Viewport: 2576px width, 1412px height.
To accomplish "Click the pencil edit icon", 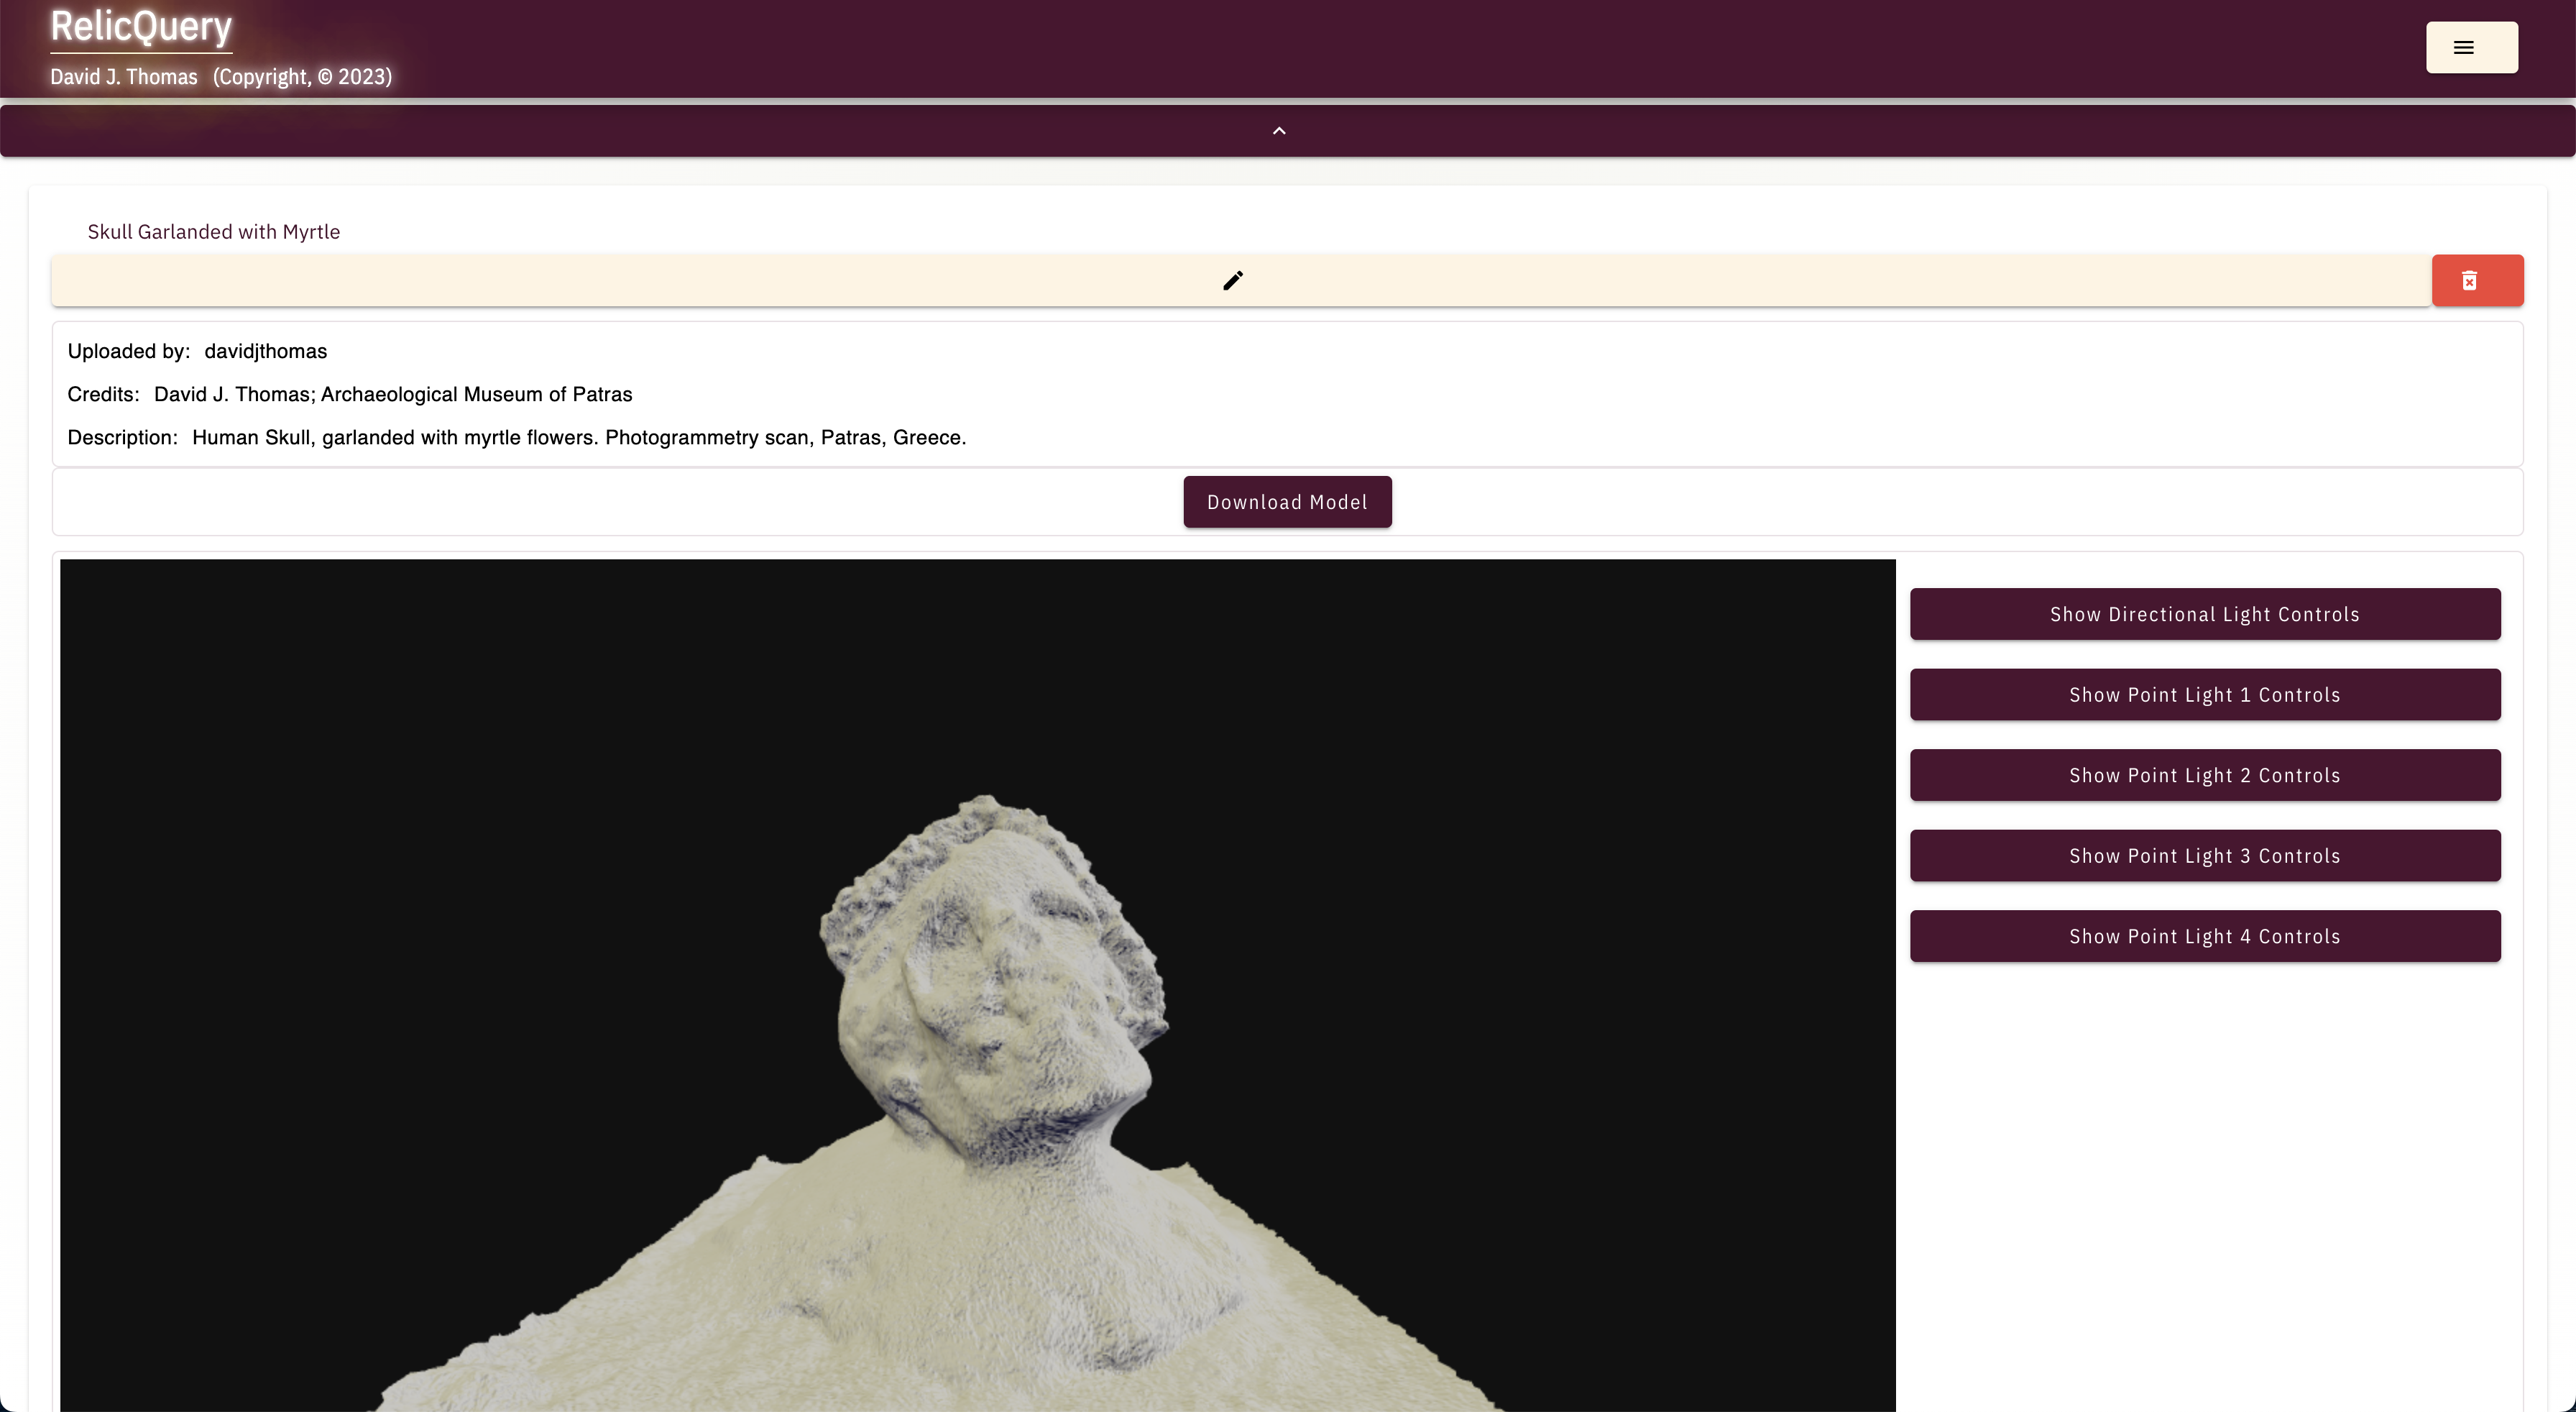I will pyautogui.click(x=1233, y=280).
